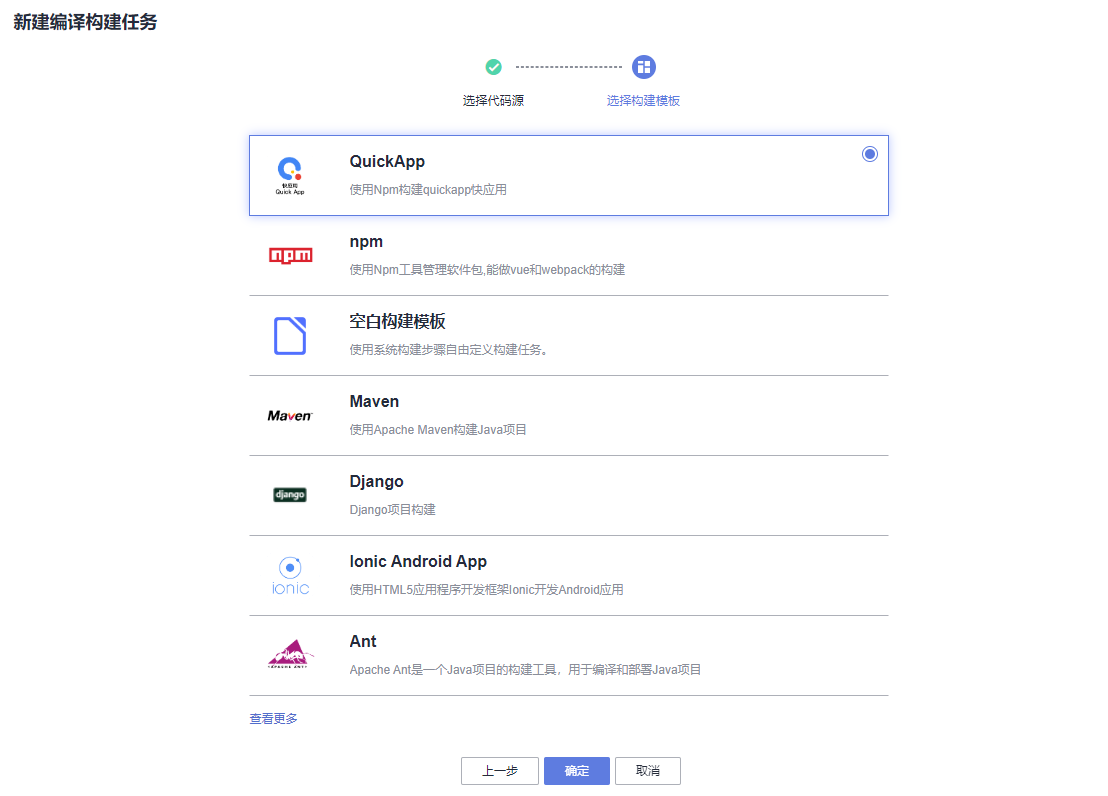This screenshot has width=1108, height=796.
Task: Select the Ant template description text
Action: coord(525,669)
